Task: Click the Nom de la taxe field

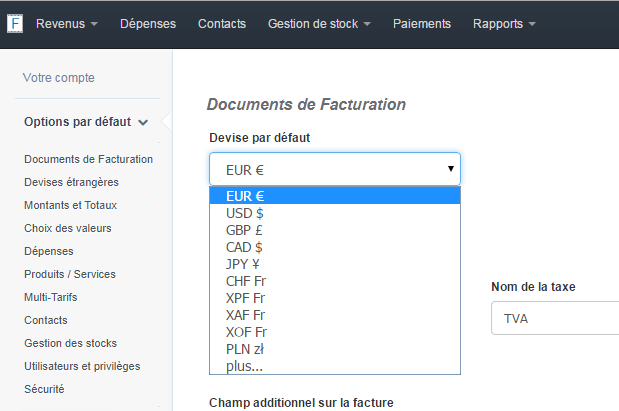Action: 555,318
